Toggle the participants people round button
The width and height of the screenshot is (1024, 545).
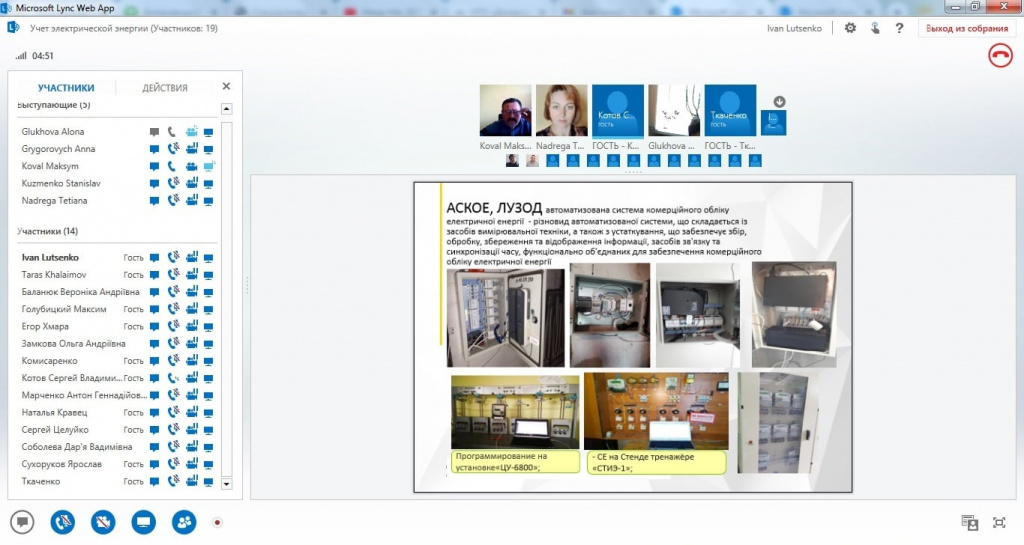(x=184, y=522)
